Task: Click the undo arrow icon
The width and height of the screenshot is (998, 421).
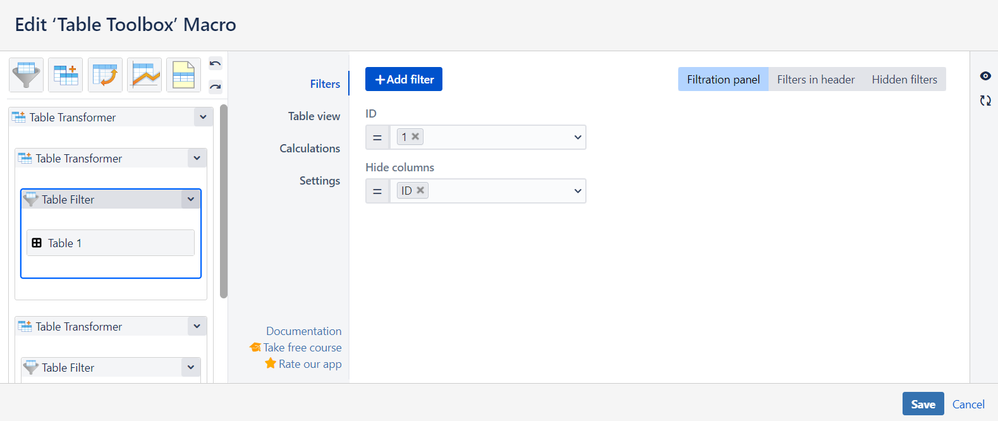Action: (x=215, y=64)
